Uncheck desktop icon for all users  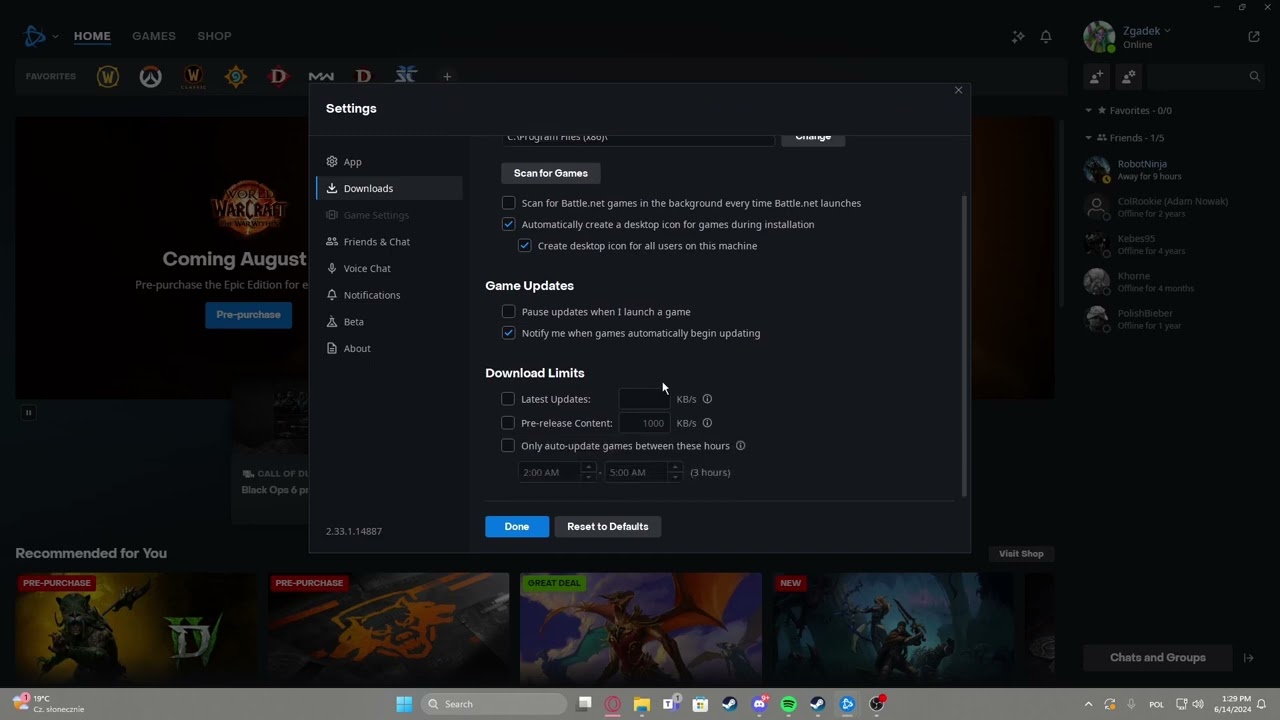pos(525,245)
